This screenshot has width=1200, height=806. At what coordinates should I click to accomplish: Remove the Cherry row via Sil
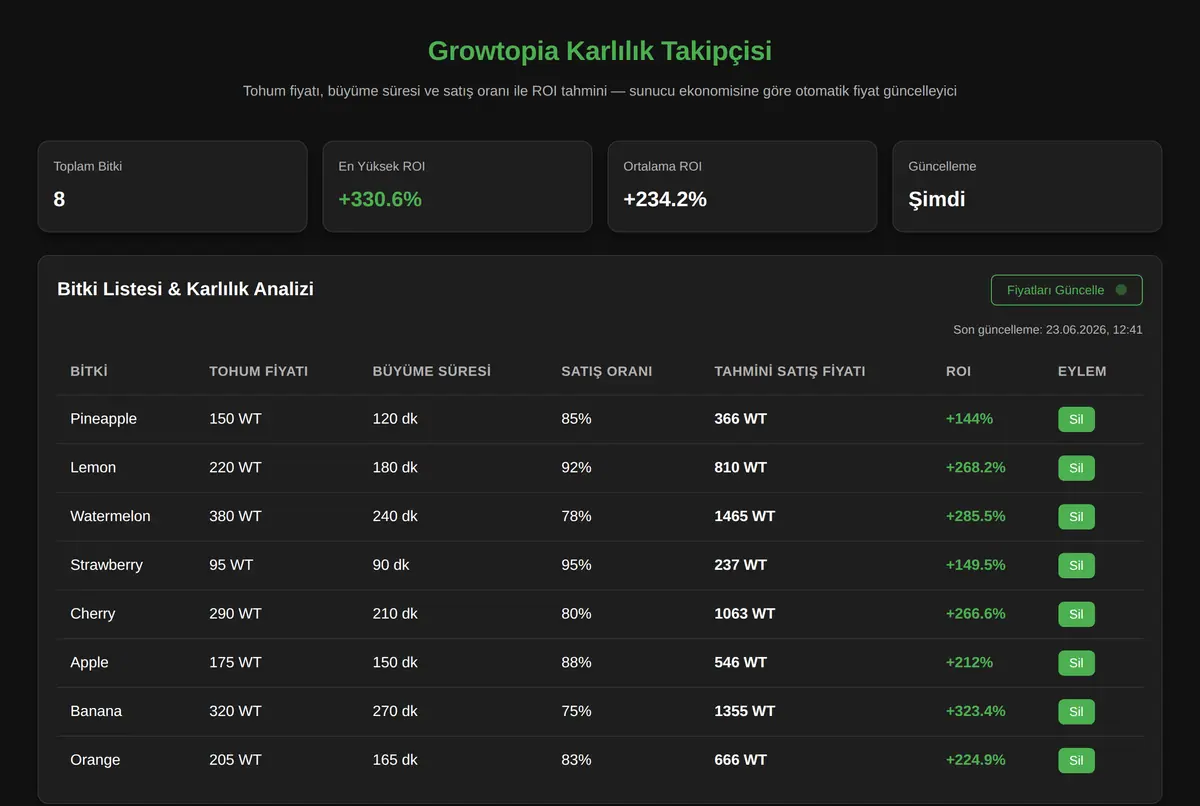[x=1076, y=614]
